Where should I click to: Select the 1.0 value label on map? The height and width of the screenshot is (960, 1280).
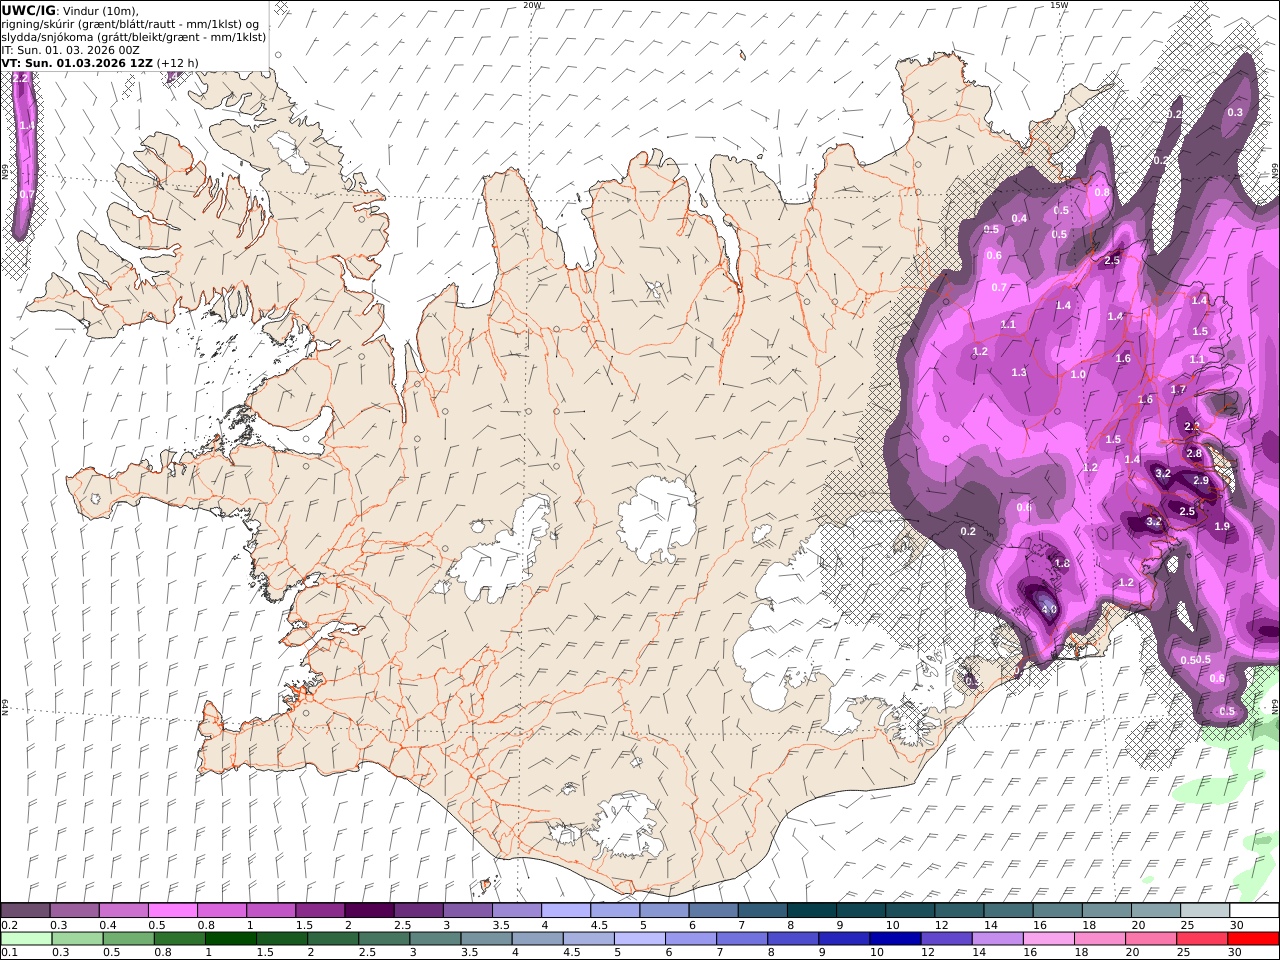click(x=1078, y=375)
